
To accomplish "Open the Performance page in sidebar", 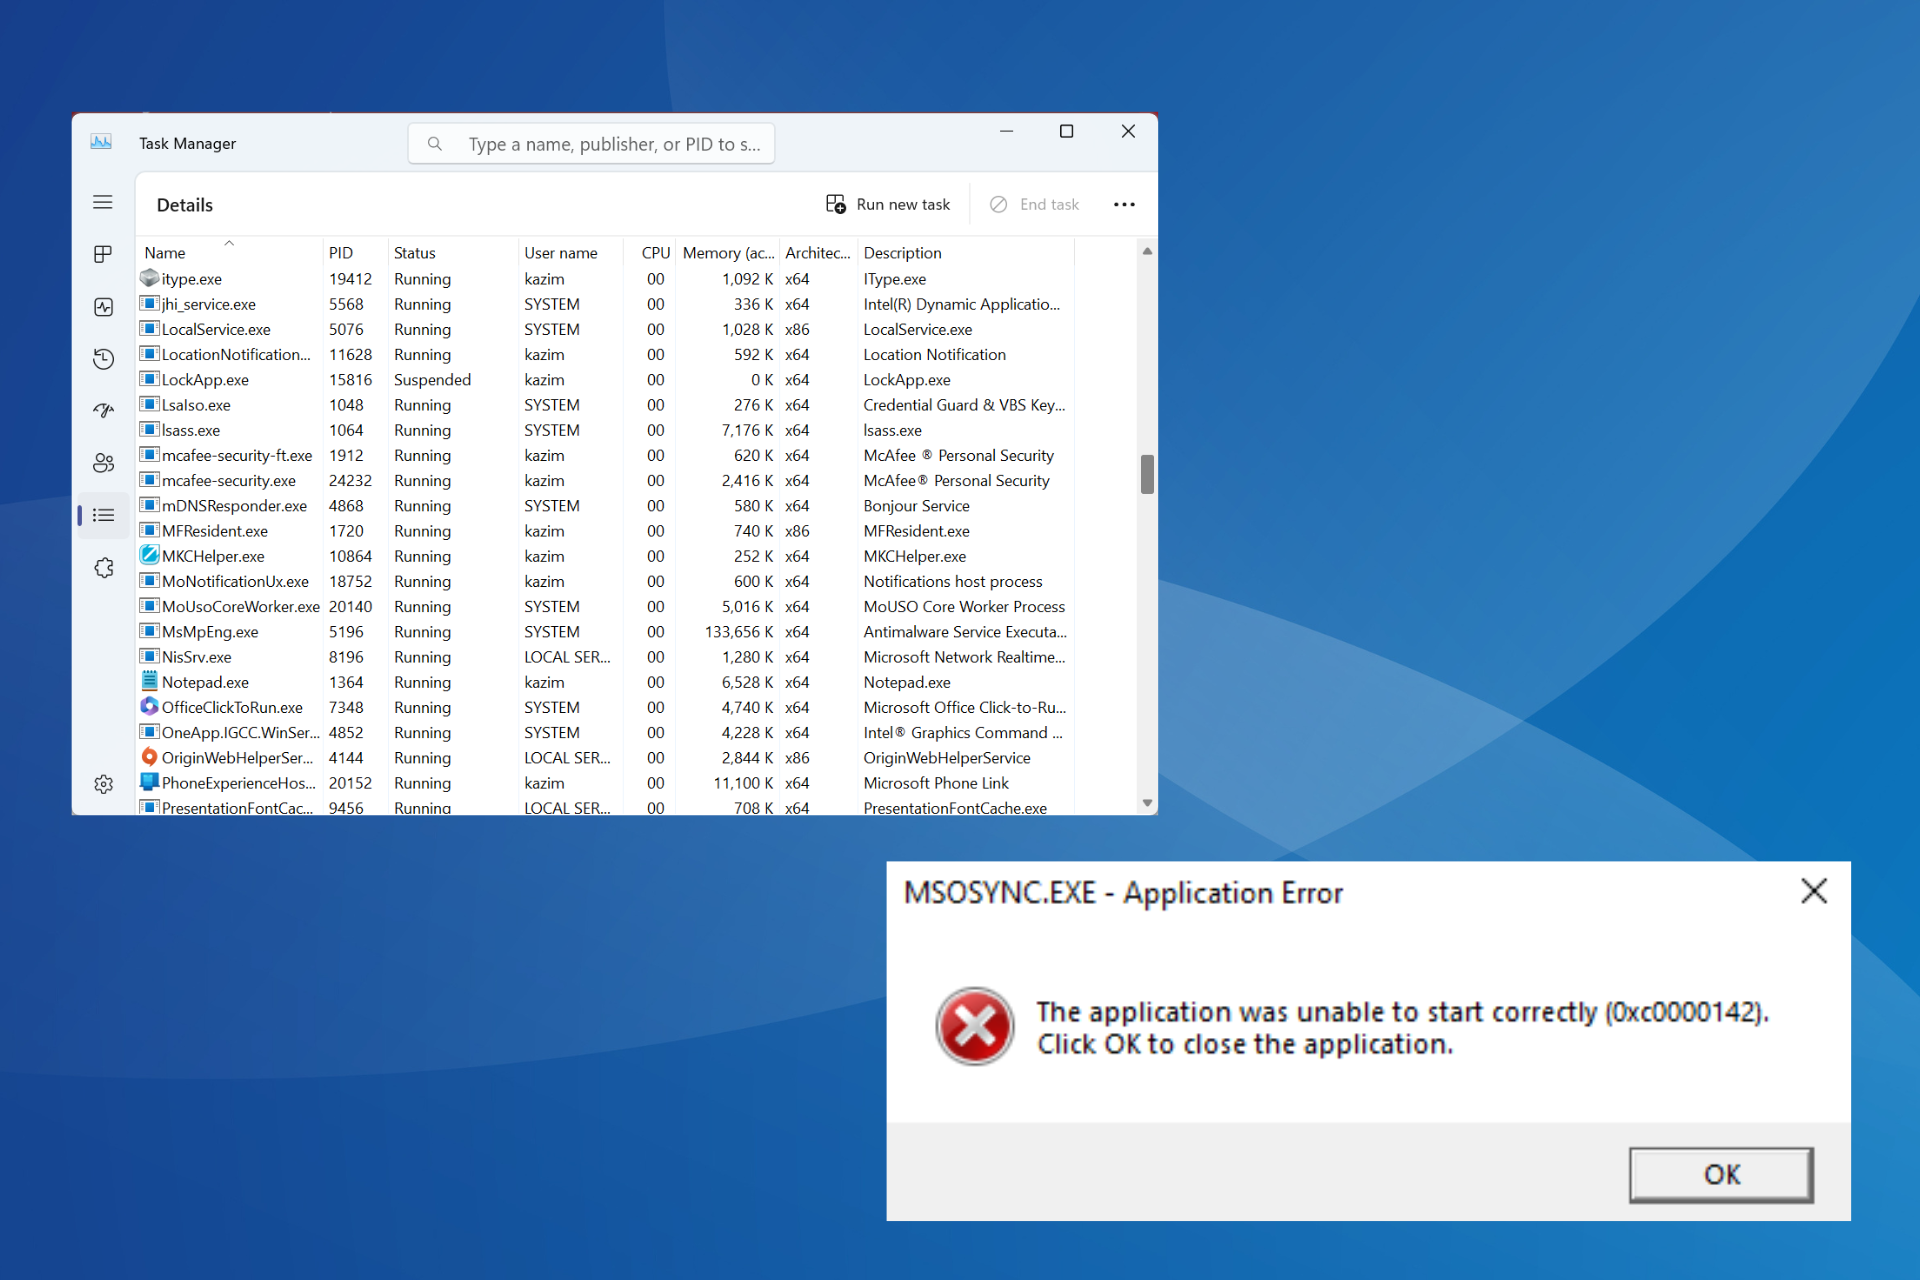I will click(x=103, y=307).
